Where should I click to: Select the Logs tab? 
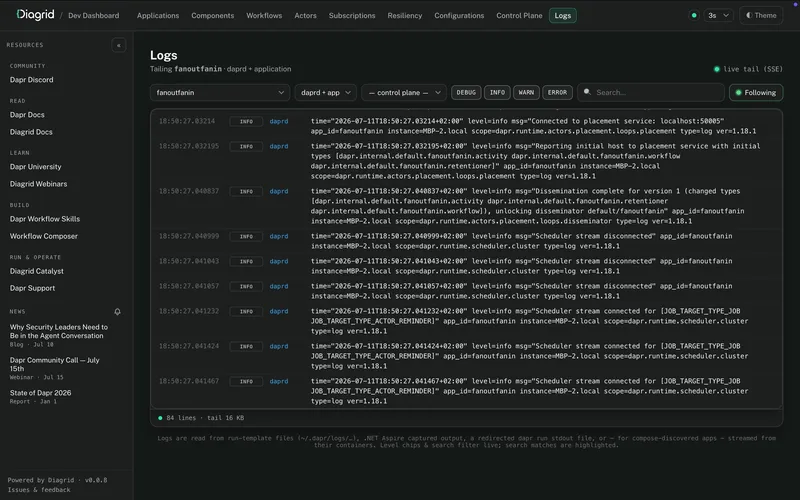563,15
